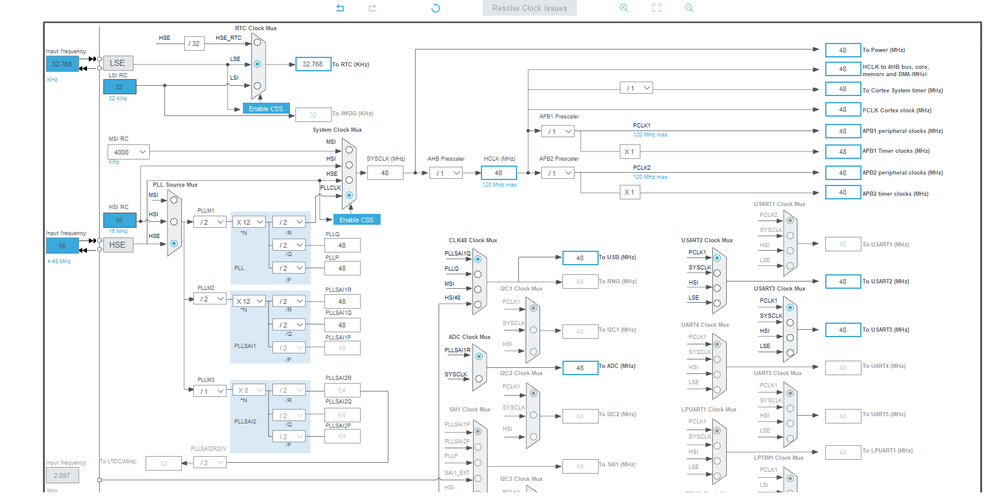Select HSI in System Clock Mux
Viewport: 998px width, 496px height.
point(349,164)
